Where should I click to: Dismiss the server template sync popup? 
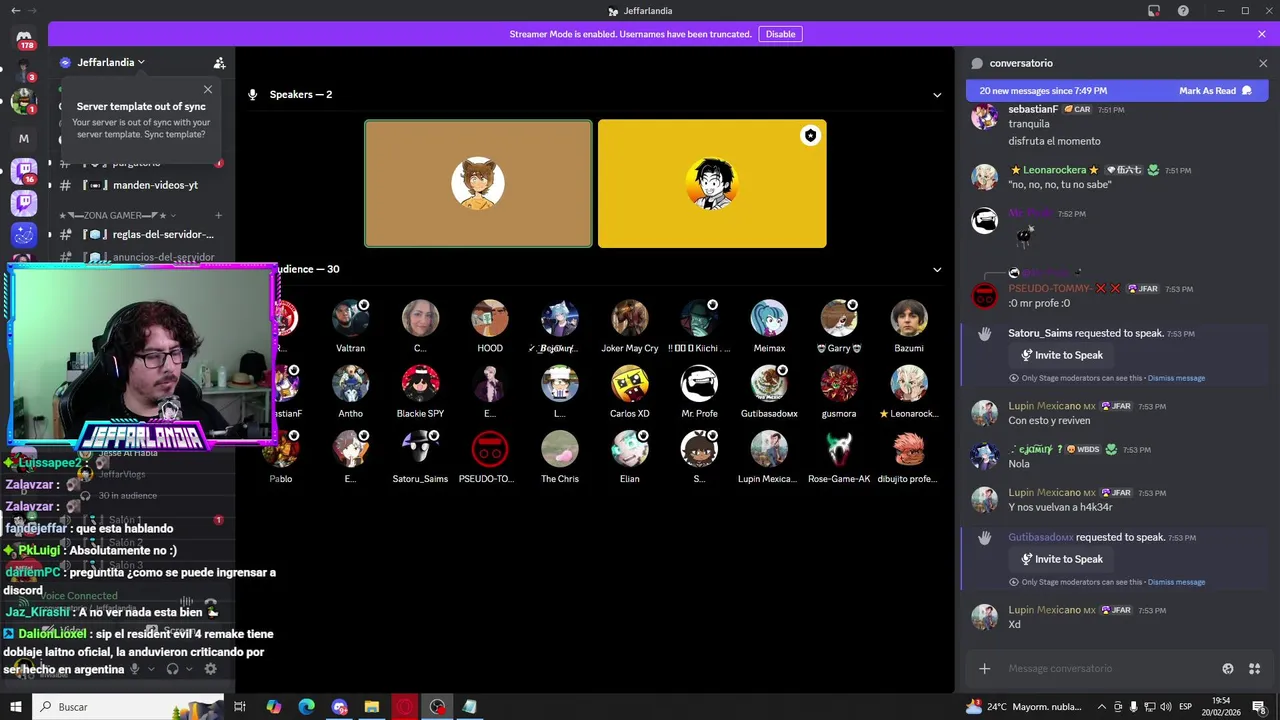pyautogui.click(x=208, y=89)
